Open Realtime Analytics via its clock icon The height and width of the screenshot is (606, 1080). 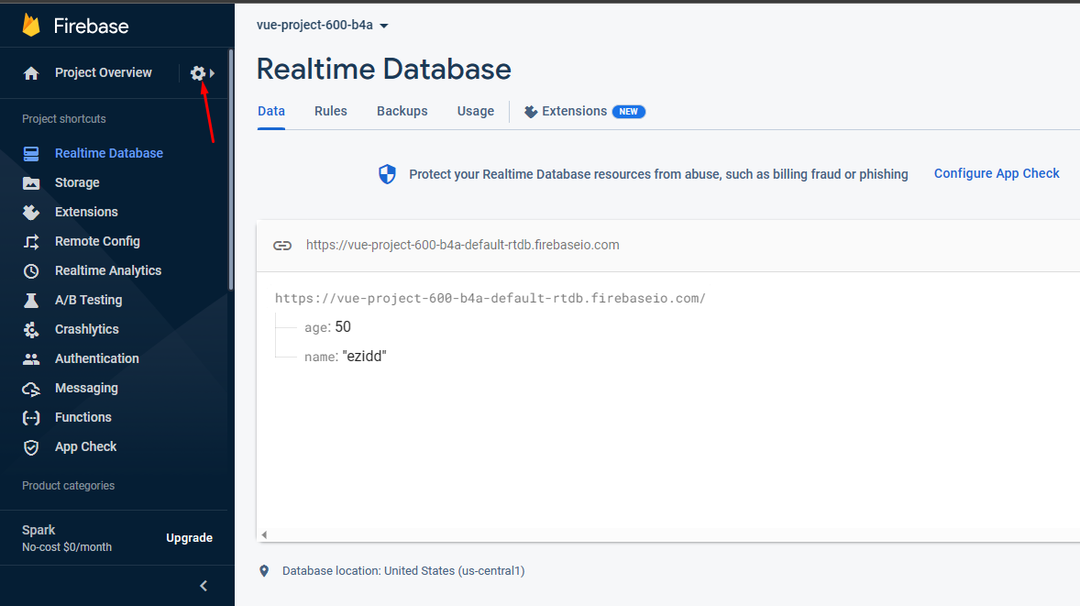[33, 270]
